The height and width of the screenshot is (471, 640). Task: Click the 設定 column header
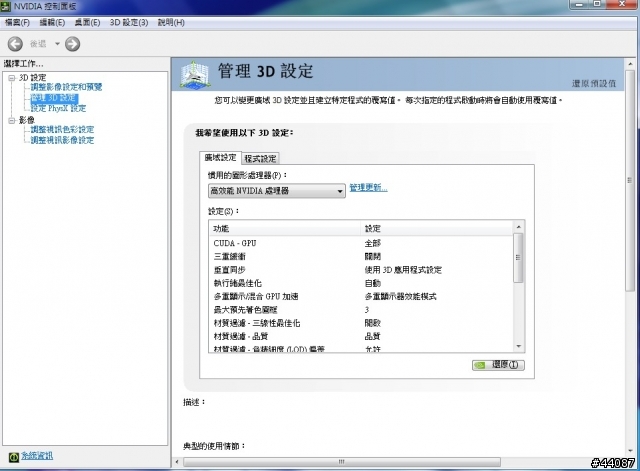click(x=437, y=229)
